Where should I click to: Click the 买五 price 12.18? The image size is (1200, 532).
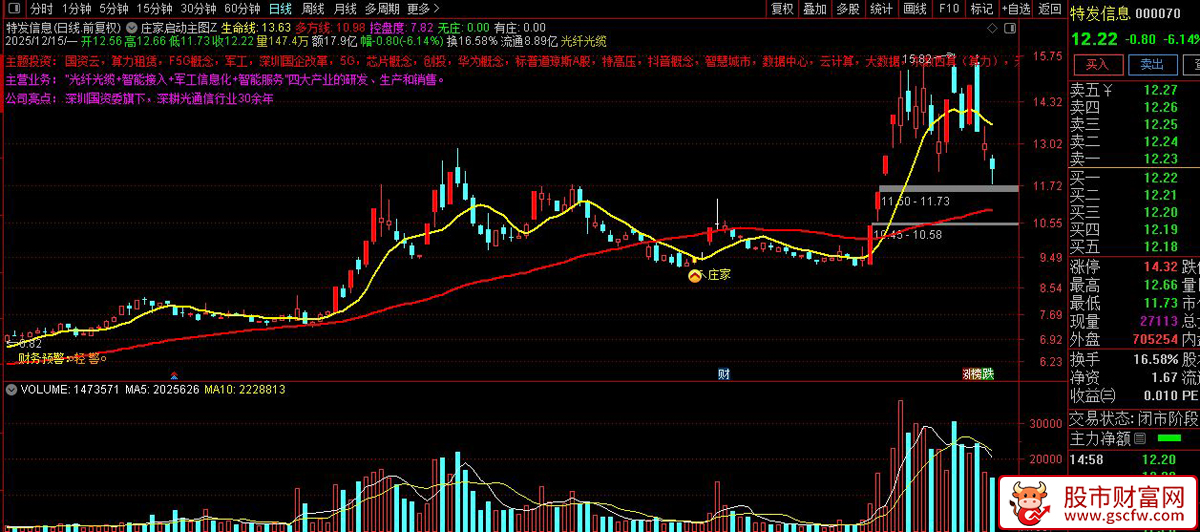1161,246
